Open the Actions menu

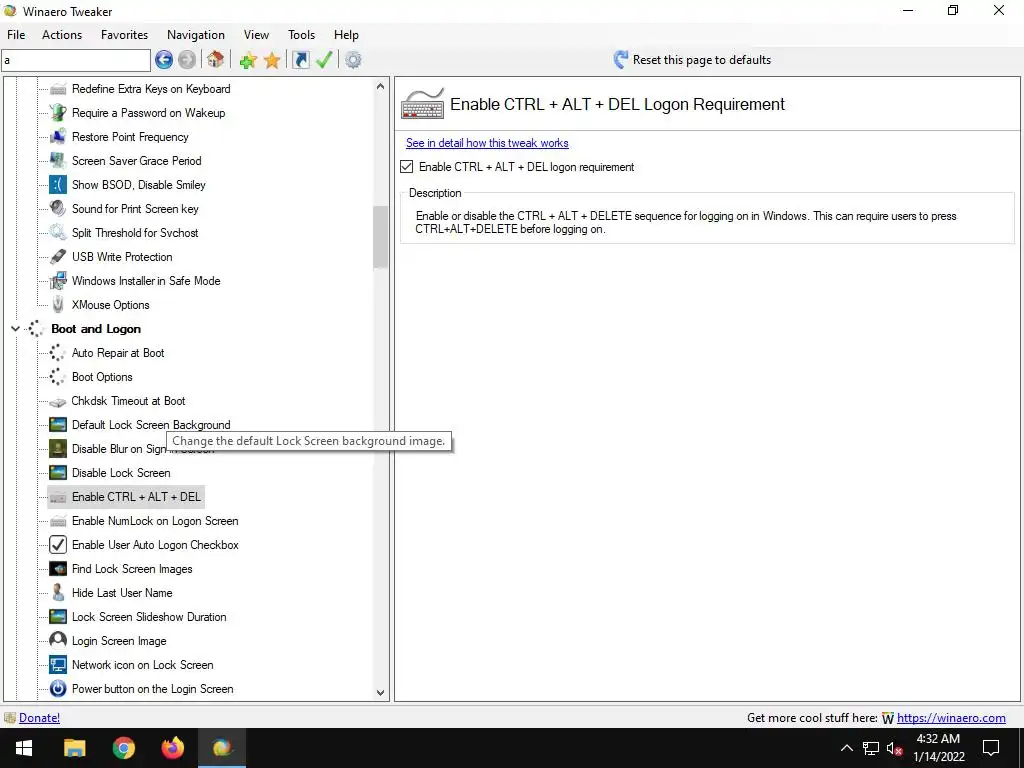(x=62, y=35)
